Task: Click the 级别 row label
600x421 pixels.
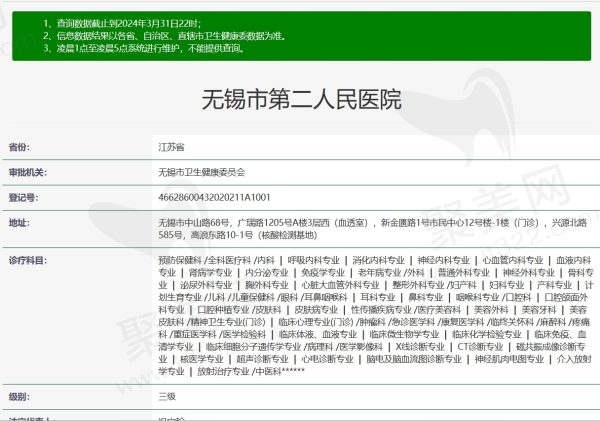Action: (x=19, y=397)
